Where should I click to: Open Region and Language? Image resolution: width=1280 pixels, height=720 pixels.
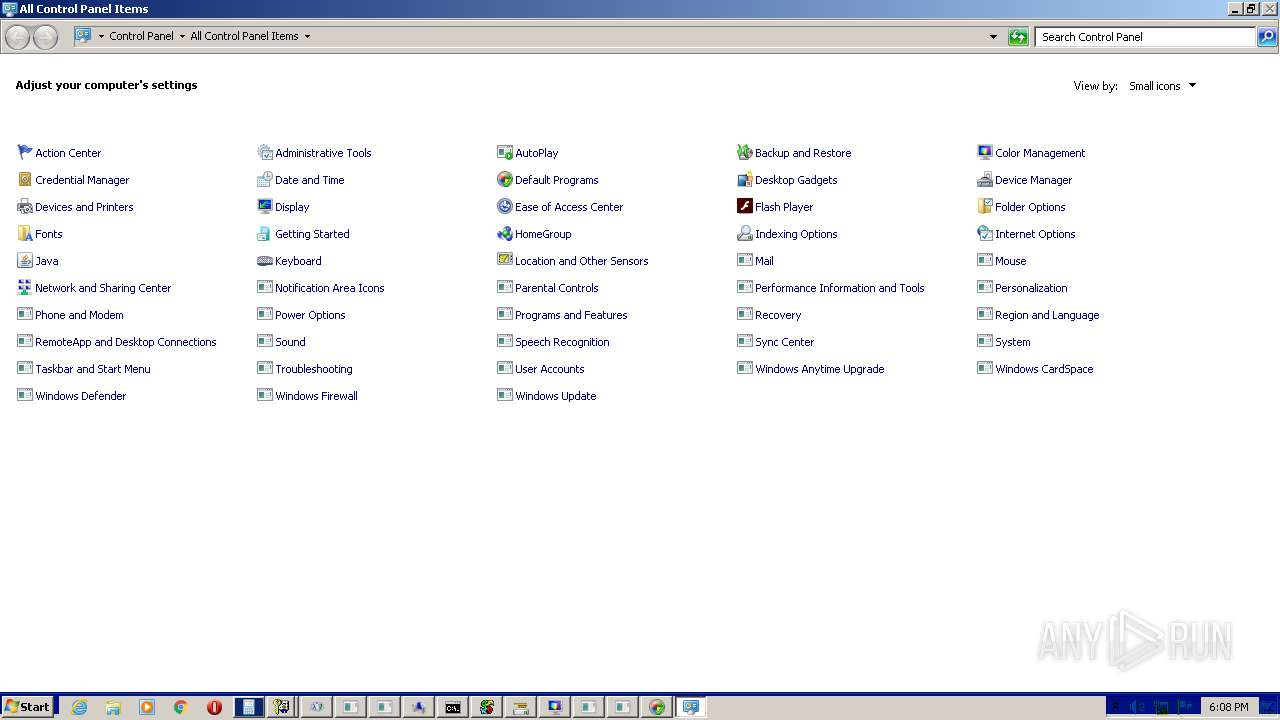pyautogui.click(x=1047, y=315)
